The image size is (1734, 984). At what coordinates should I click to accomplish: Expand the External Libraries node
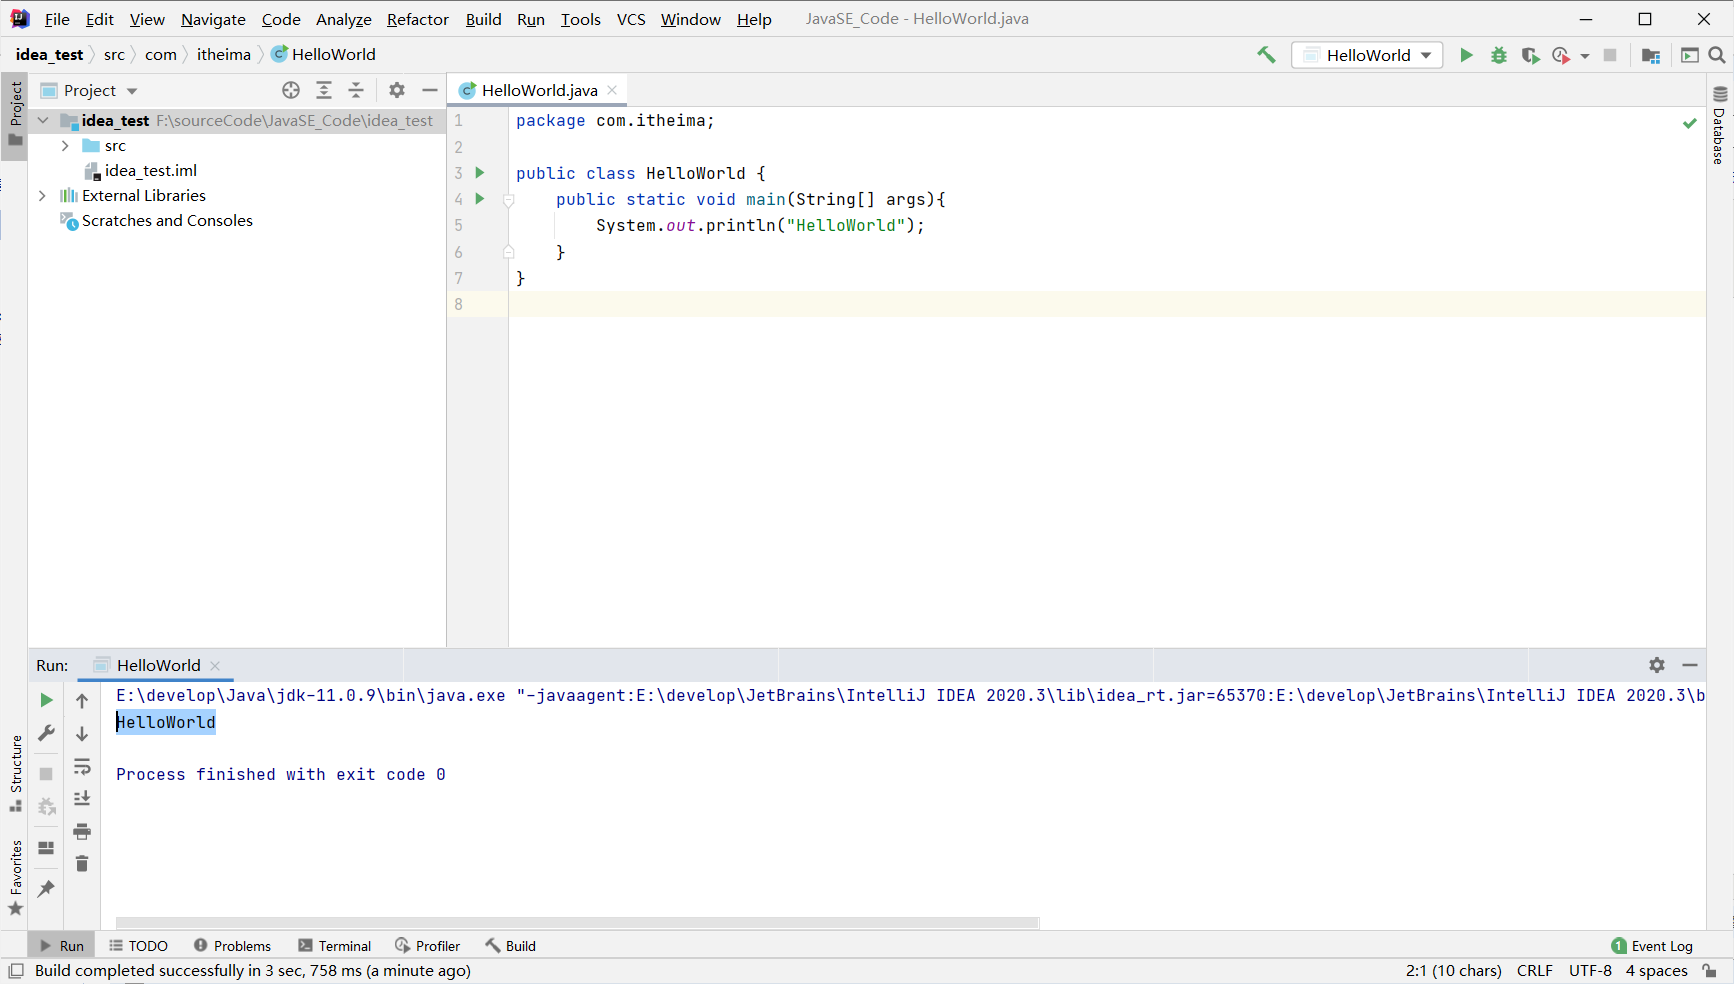click(x=42, y=196)
